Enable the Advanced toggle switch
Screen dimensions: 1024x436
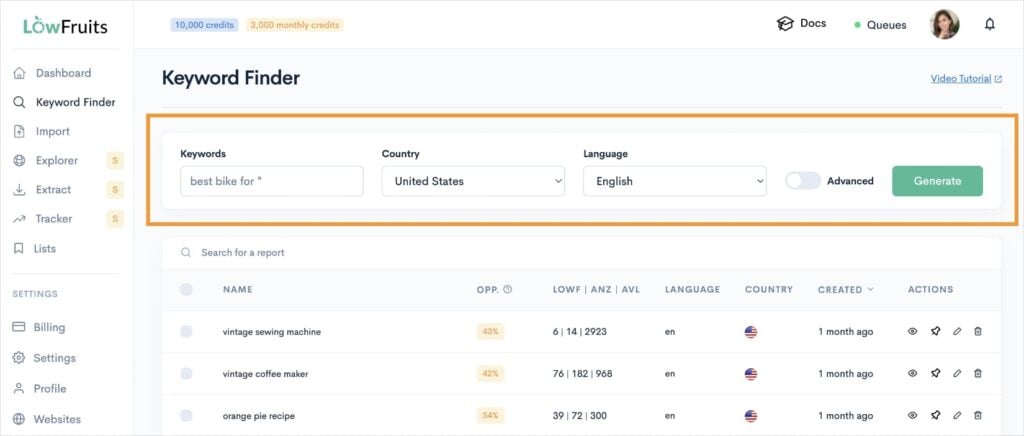click(x=803, y=181)
